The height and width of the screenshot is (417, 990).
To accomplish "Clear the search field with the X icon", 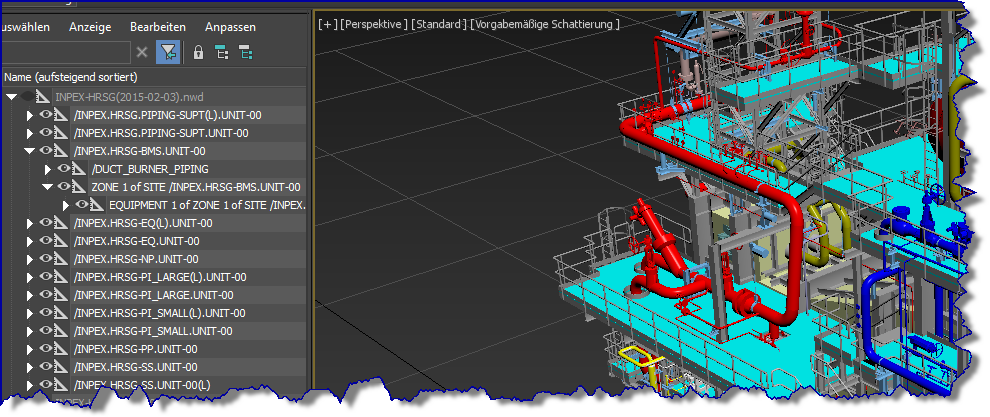I will pos(142,52).
